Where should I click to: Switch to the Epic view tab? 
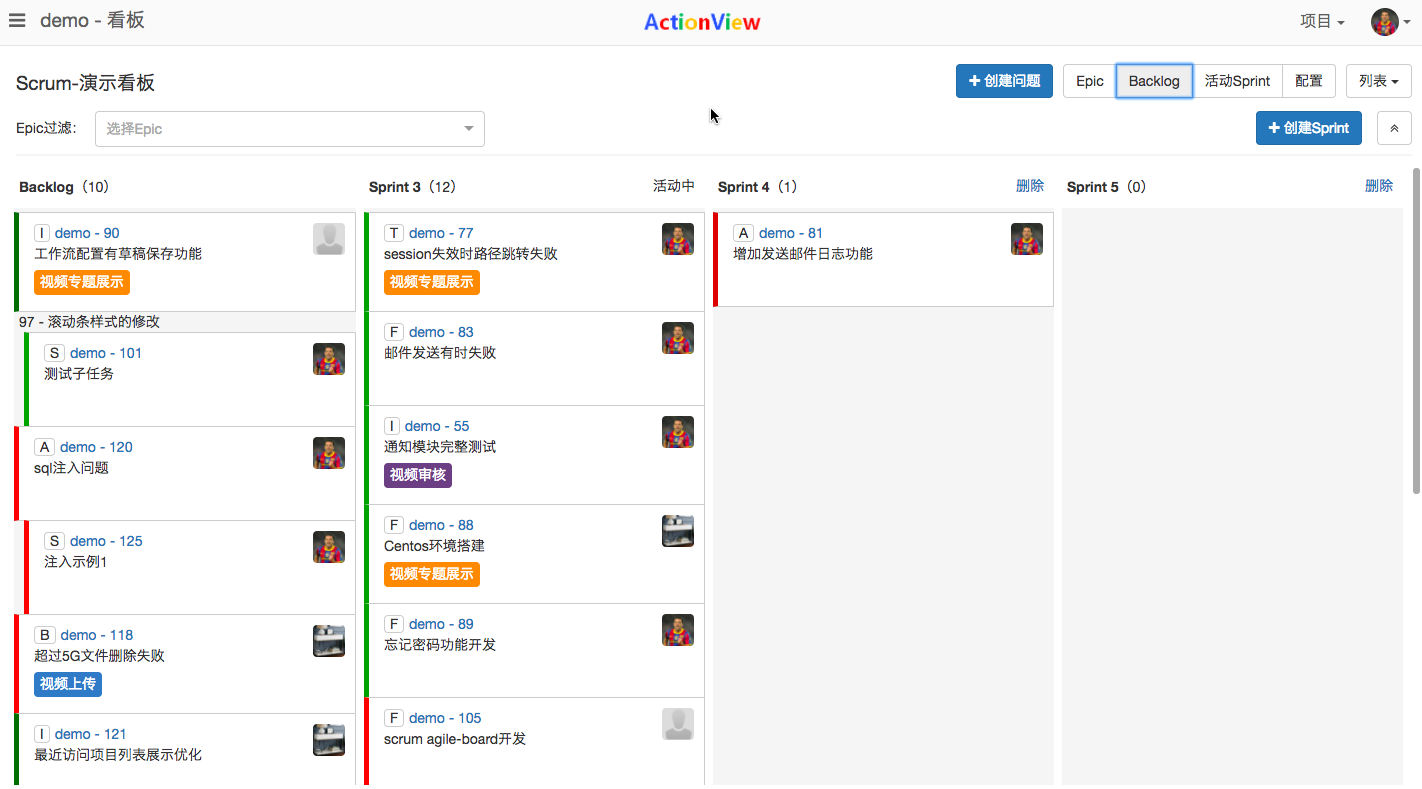pyautogui.click(x=1089, y=81)
